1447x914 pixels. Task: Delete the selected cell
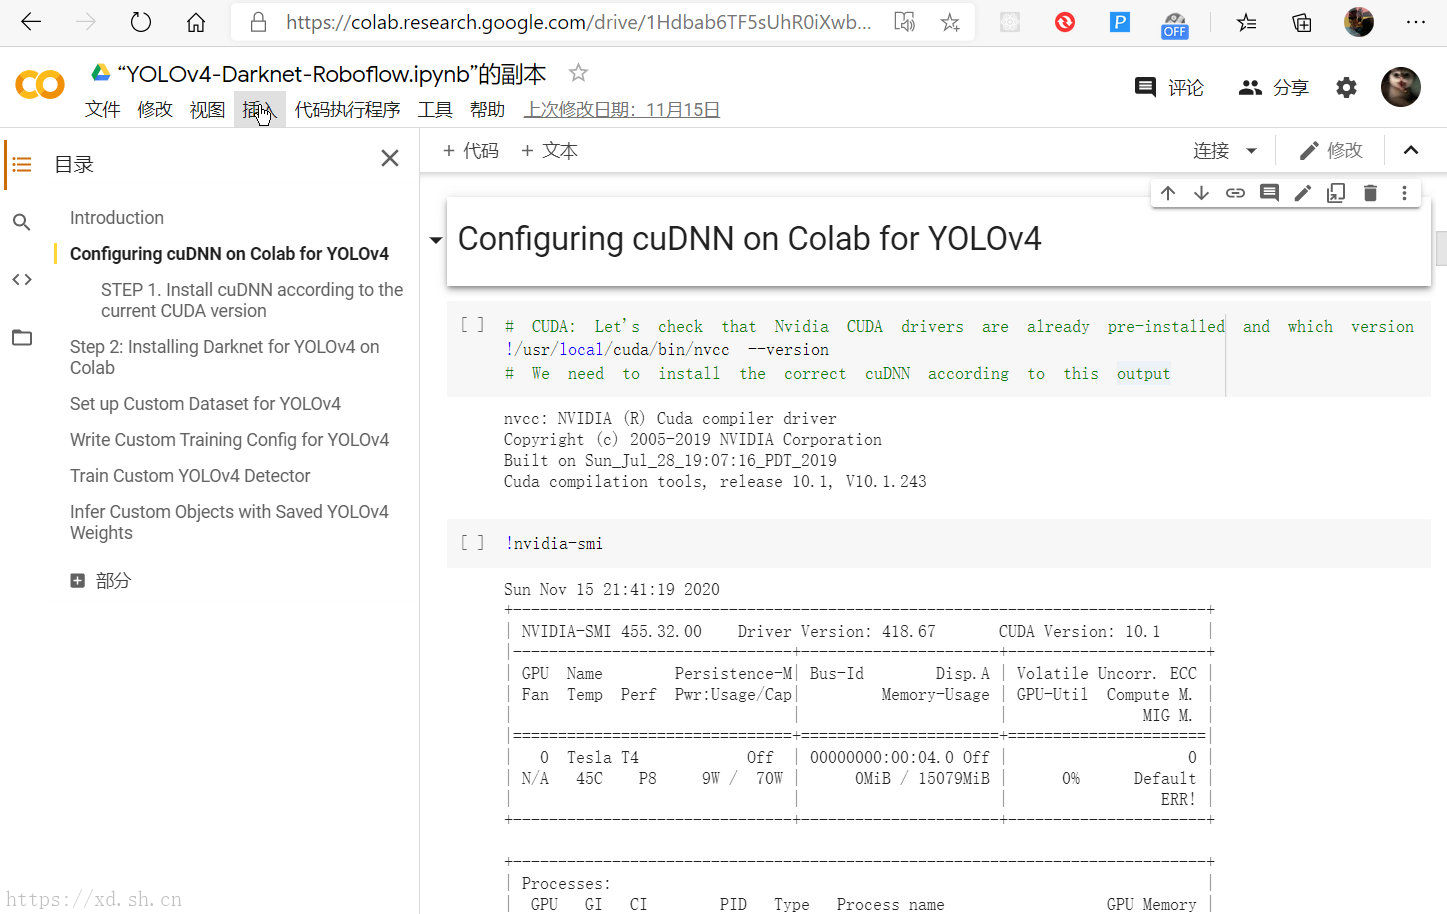[1370, 193]
